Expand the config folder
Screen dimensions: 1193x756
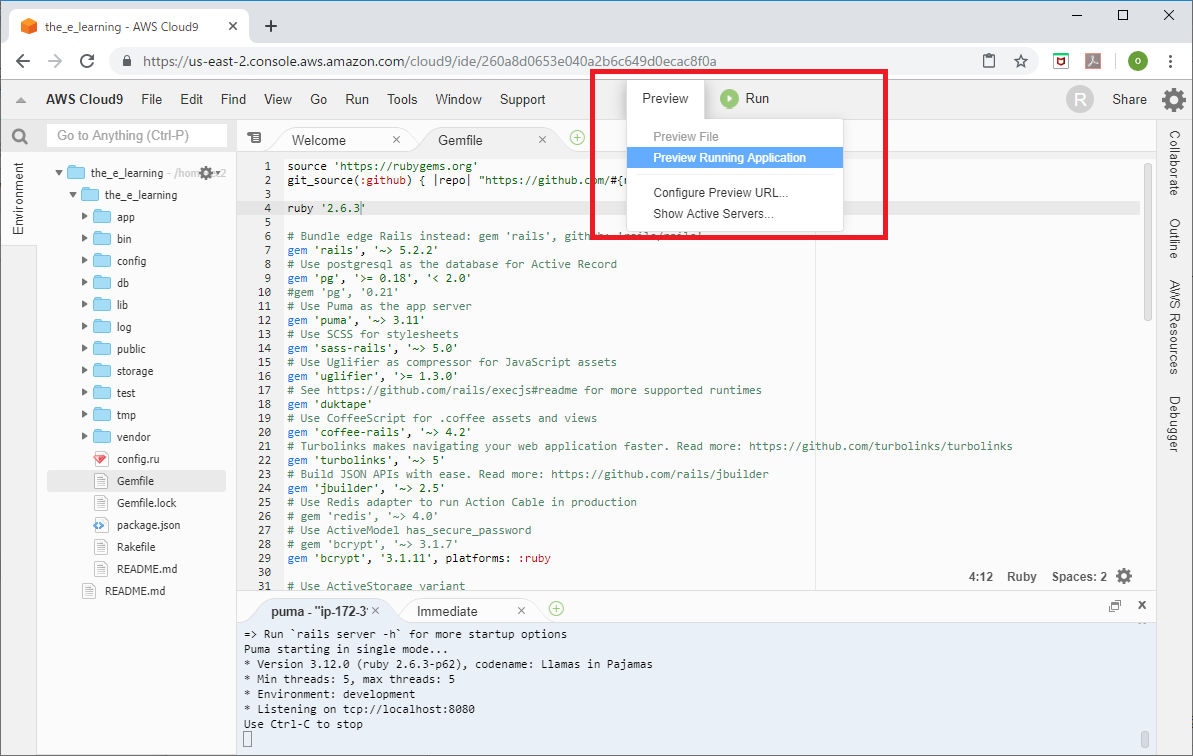(x=84, y=261)
